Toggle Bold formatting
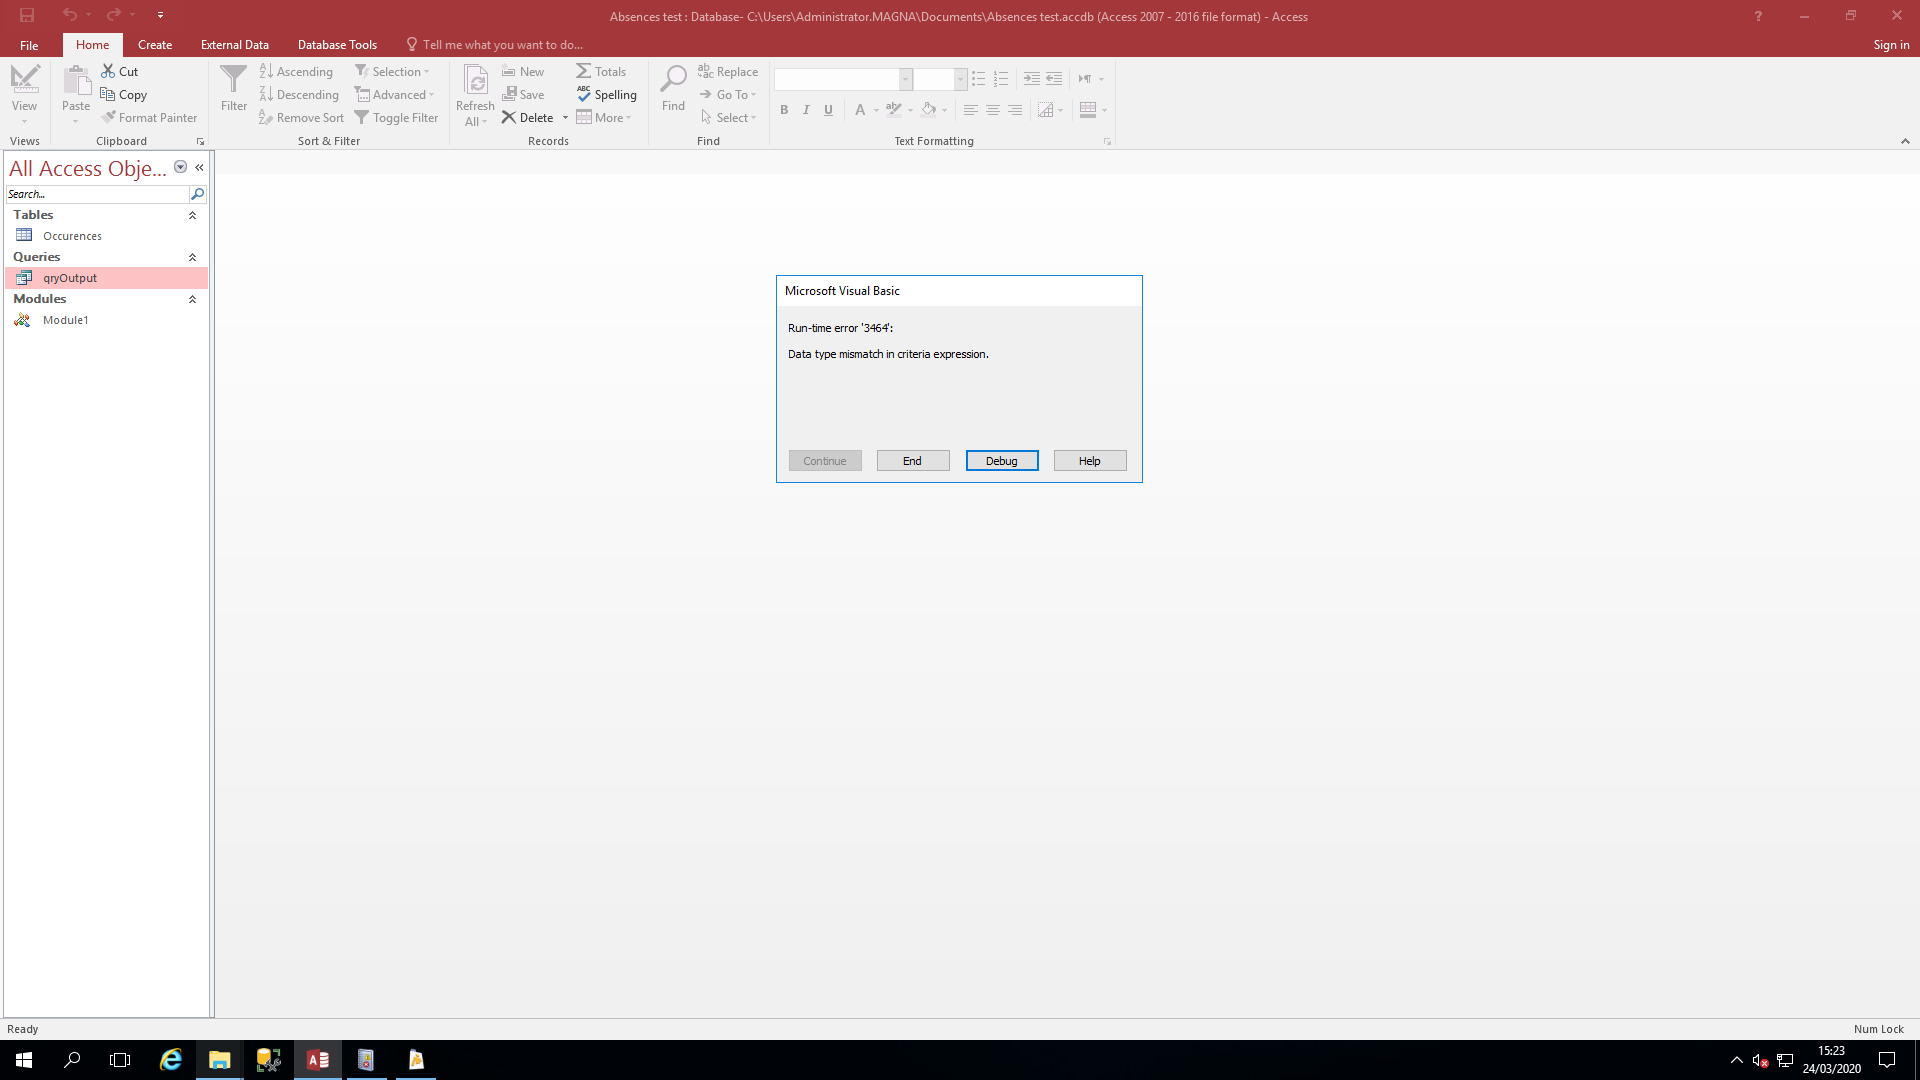Viewport: 1920px width, 1080px height. coord(784,110)
